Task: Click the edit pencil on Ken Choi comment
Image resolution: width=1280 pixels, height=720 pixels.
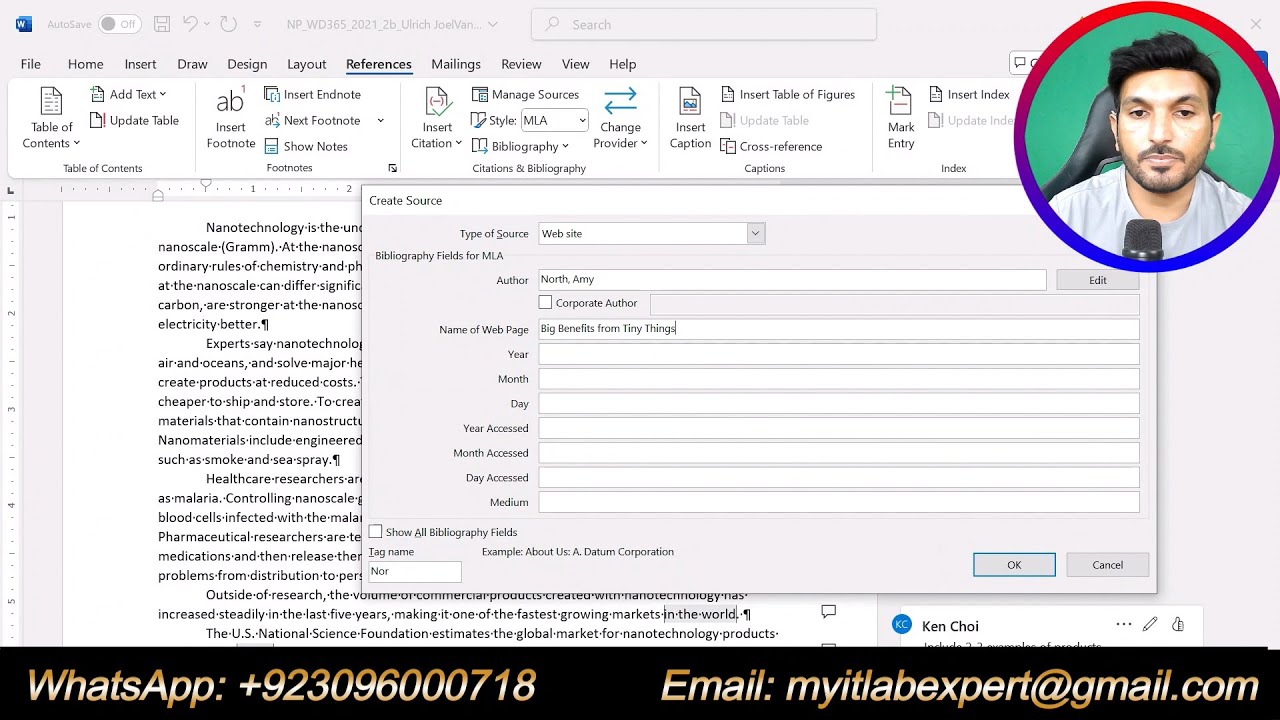Action: (x=1150, y=625)
